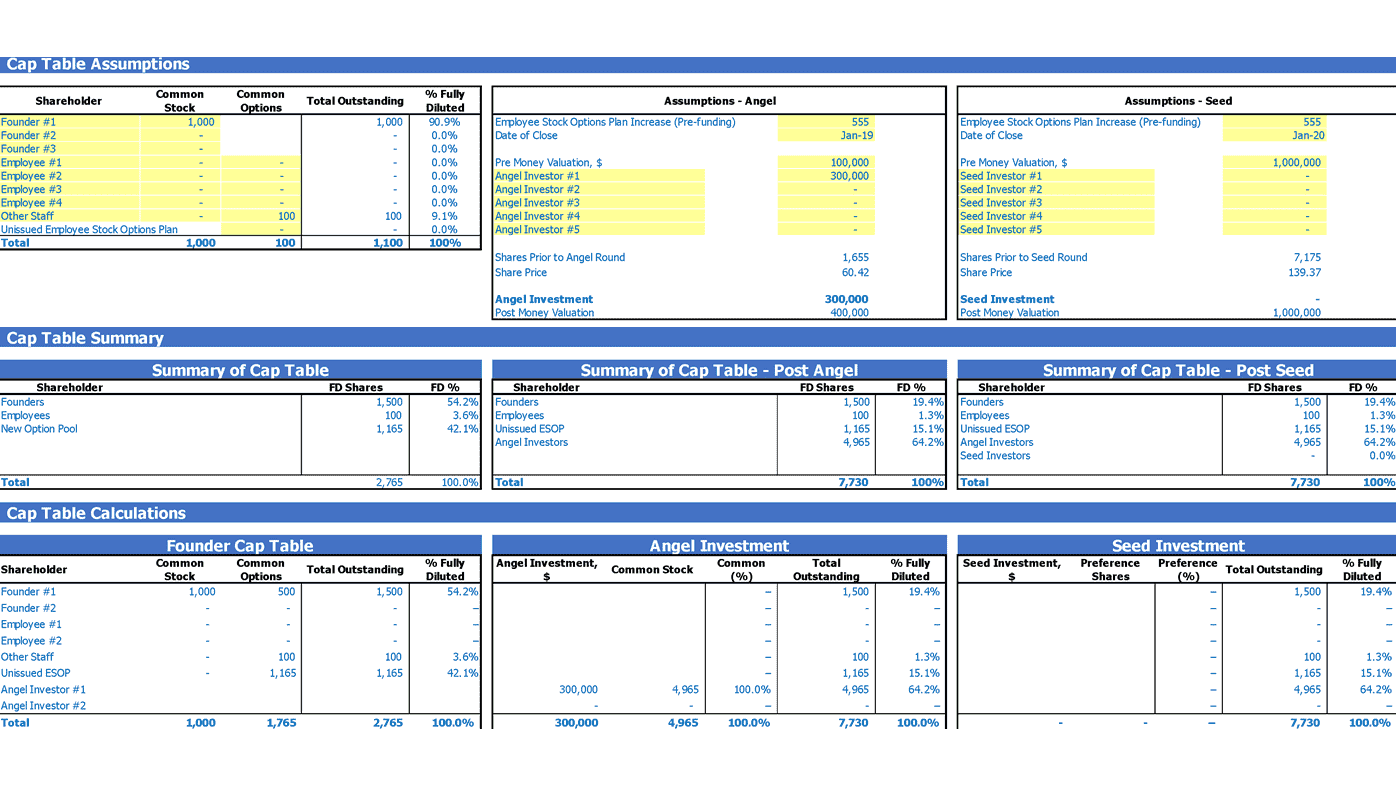Select the Angel Investment, $ column header
Screen dimensions: 1396x786
547,570
